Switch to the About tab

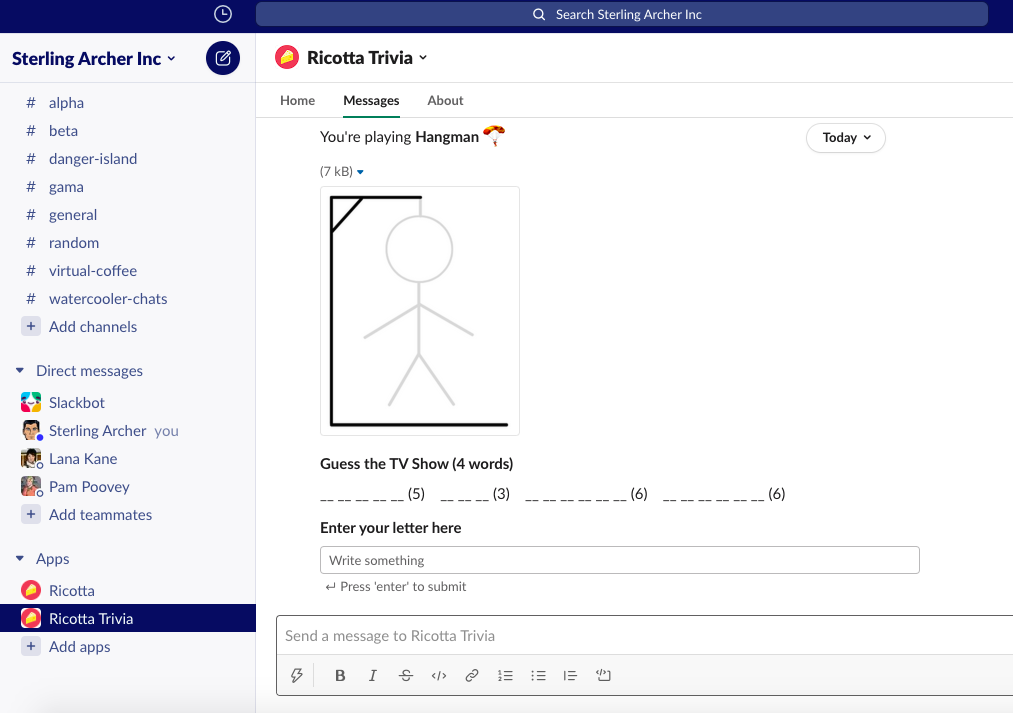(445, 100)
